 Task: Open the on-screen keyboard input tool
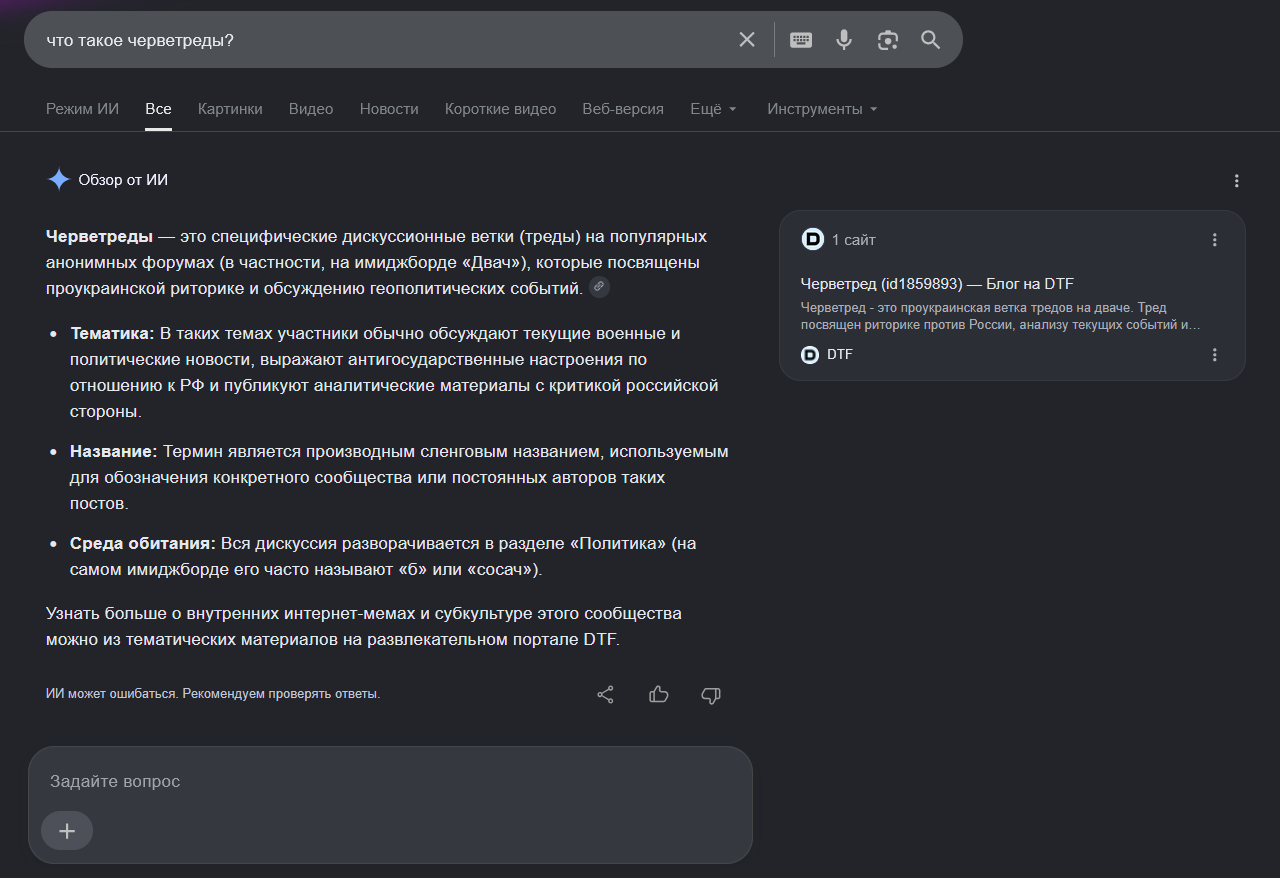[801, 40]
